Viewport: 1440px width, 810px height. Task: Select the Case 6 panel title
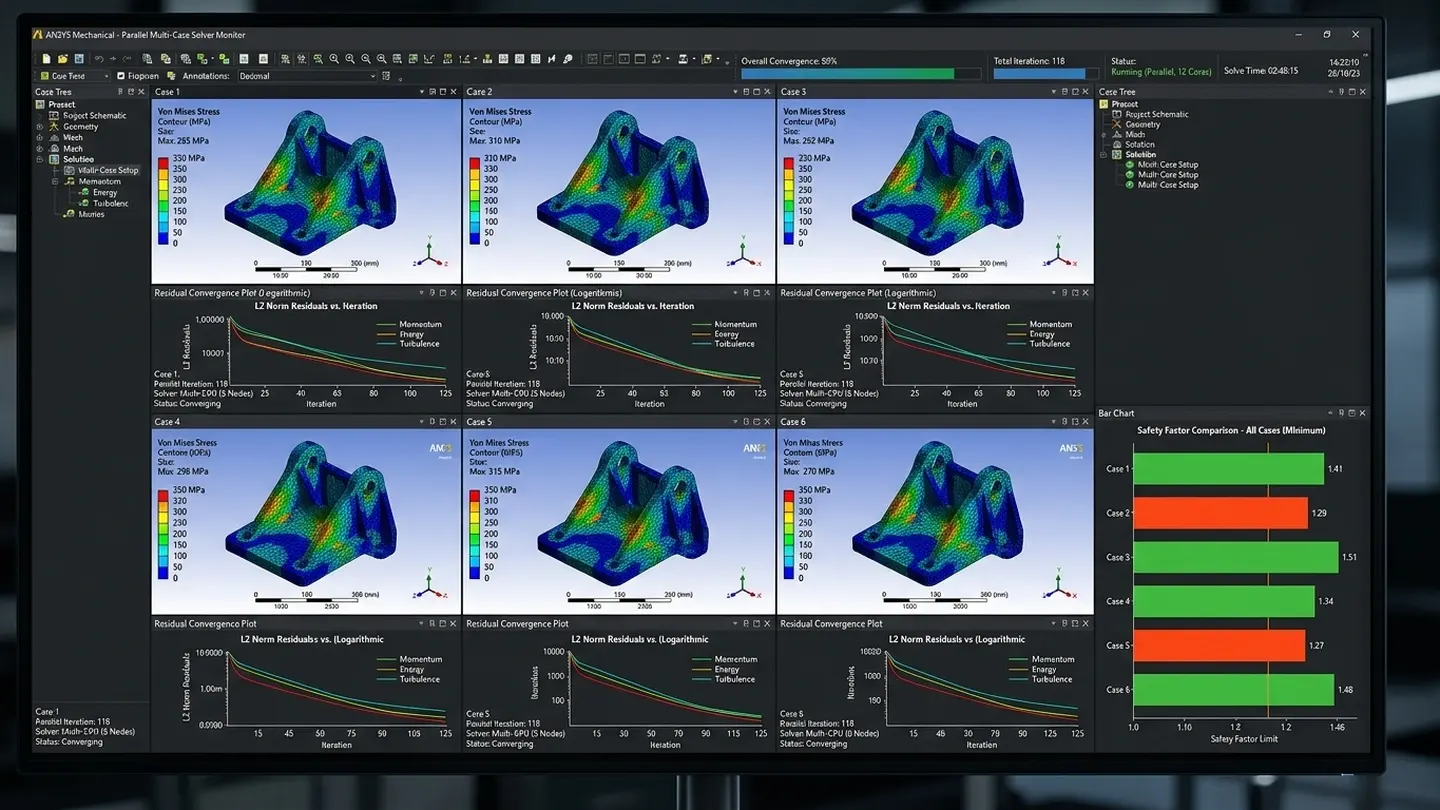point(793,422)
